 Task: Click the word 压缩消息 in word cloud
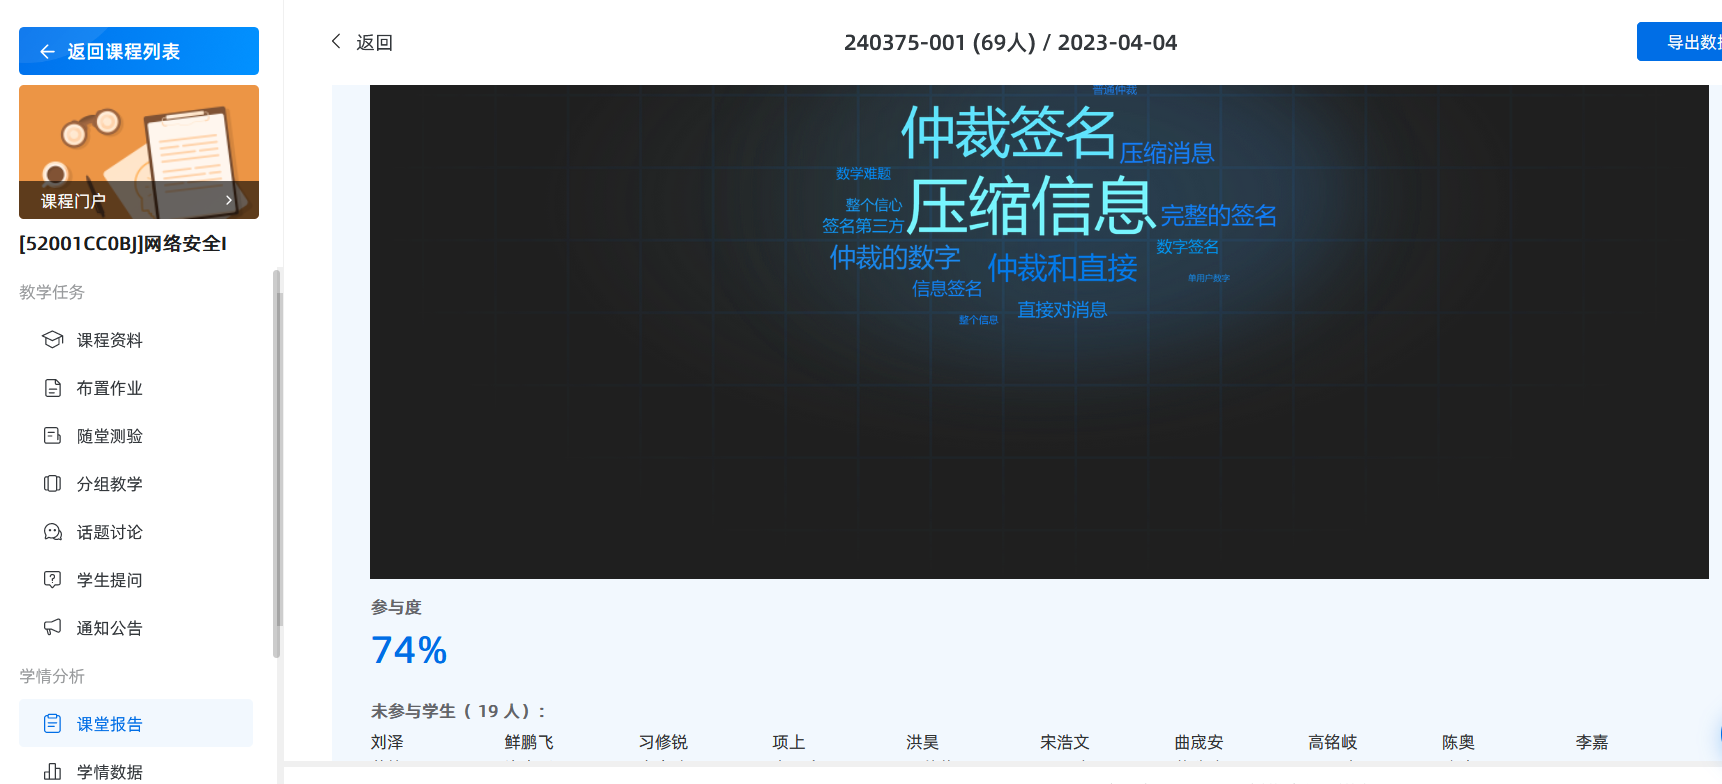(x=1167, y=153)
